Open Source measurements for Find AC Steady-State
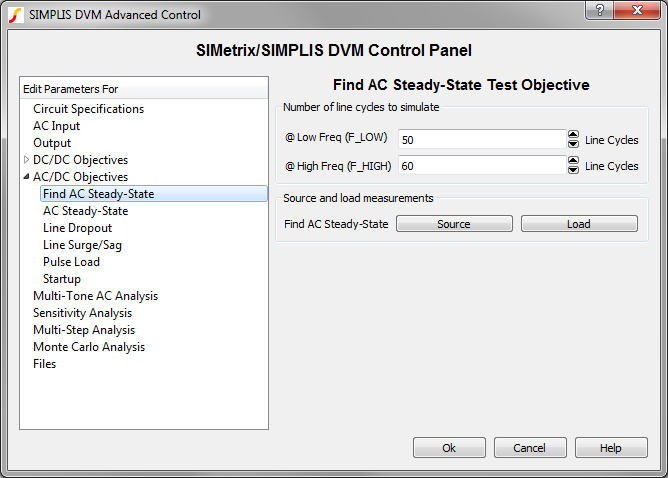 pyautogui.click(x=454, y=224)
